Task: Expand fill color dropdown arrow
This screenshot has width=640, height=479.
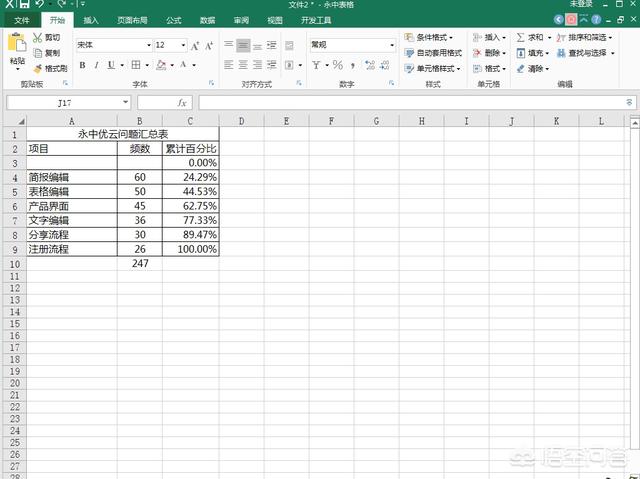Action: [172, 65]
